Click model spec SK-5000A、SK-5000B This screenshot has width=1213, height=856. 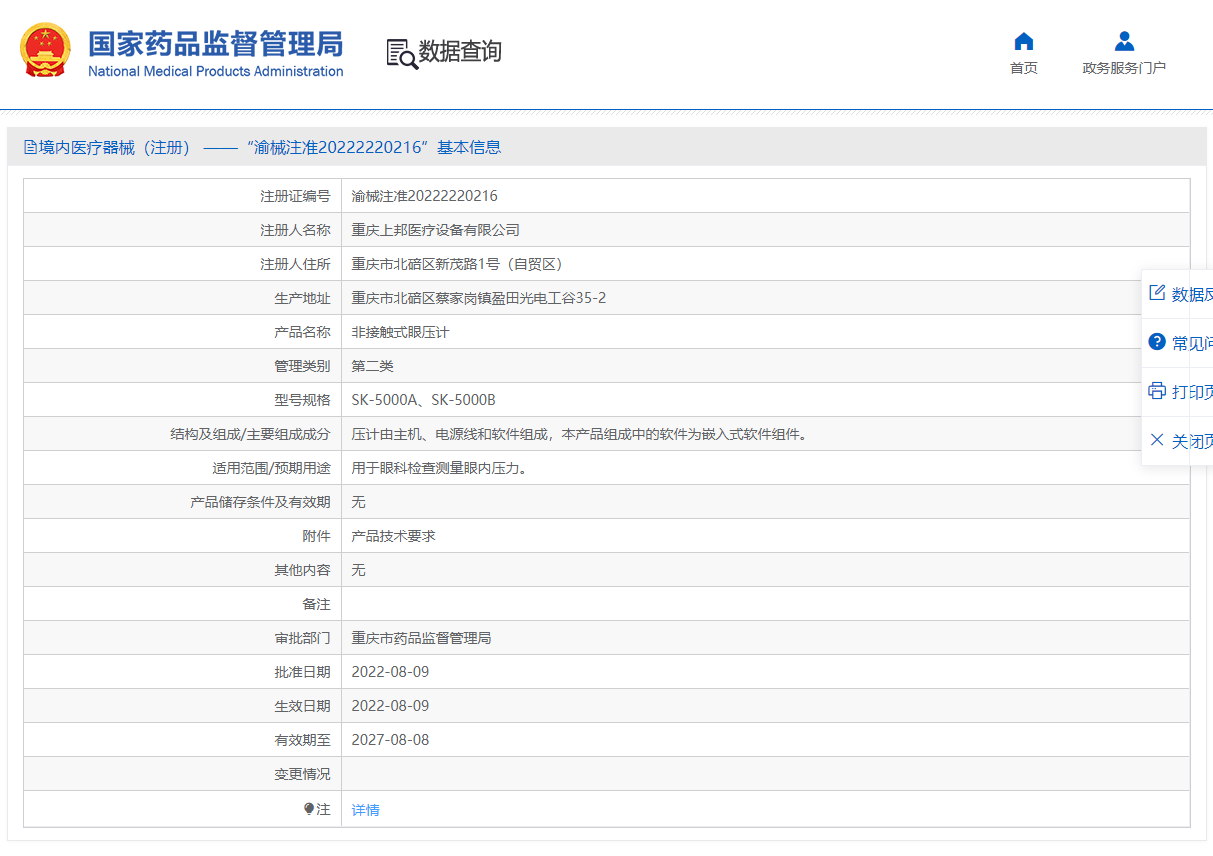[x=424, y=400]
